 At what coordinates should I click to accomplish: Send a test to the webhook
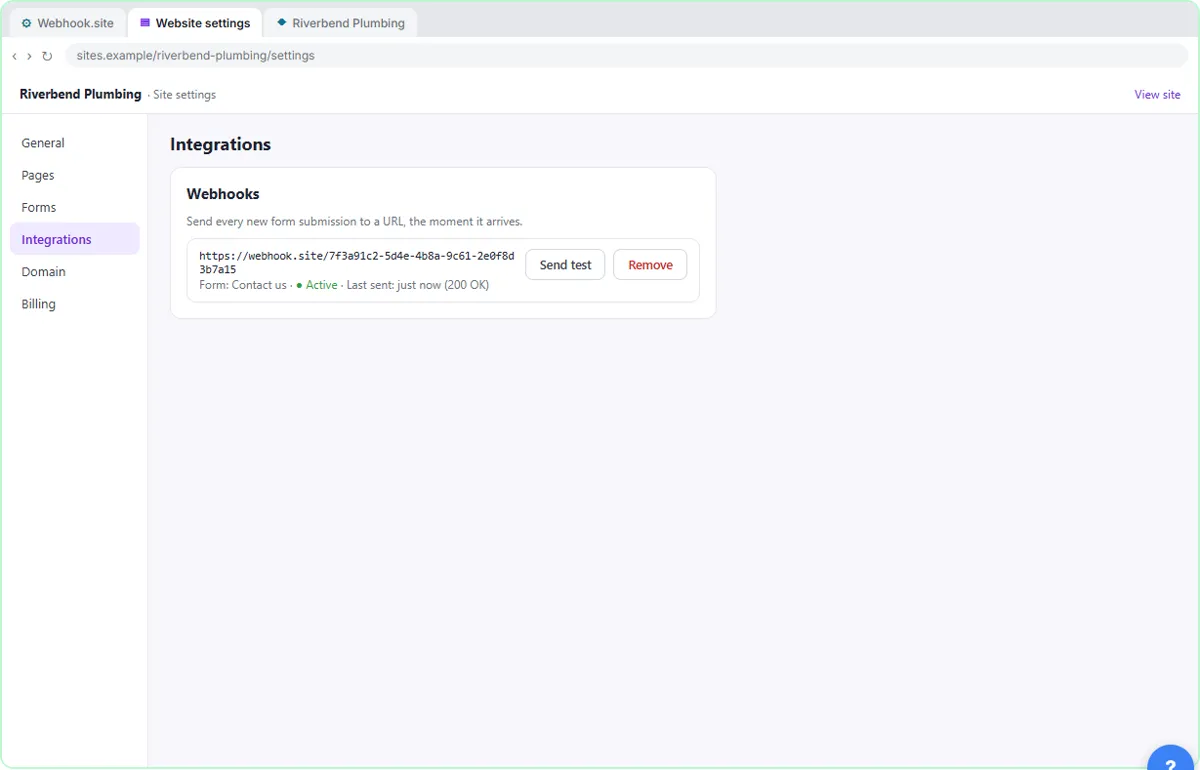click(565, 265)
